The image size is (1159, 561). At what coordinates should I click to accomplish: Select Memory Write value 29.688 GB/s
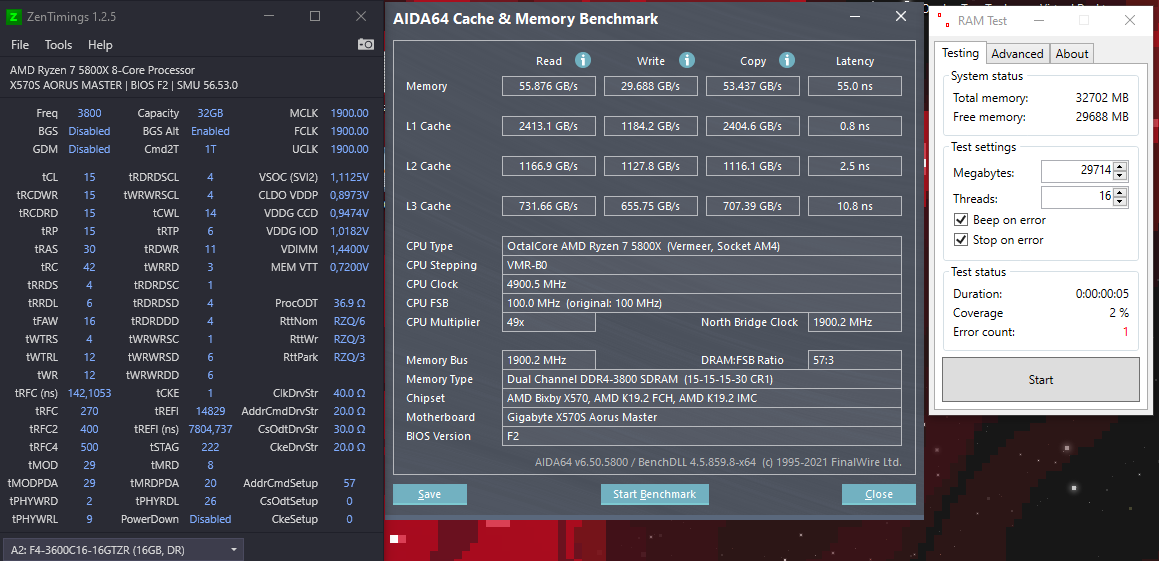[x=651, y=86]
